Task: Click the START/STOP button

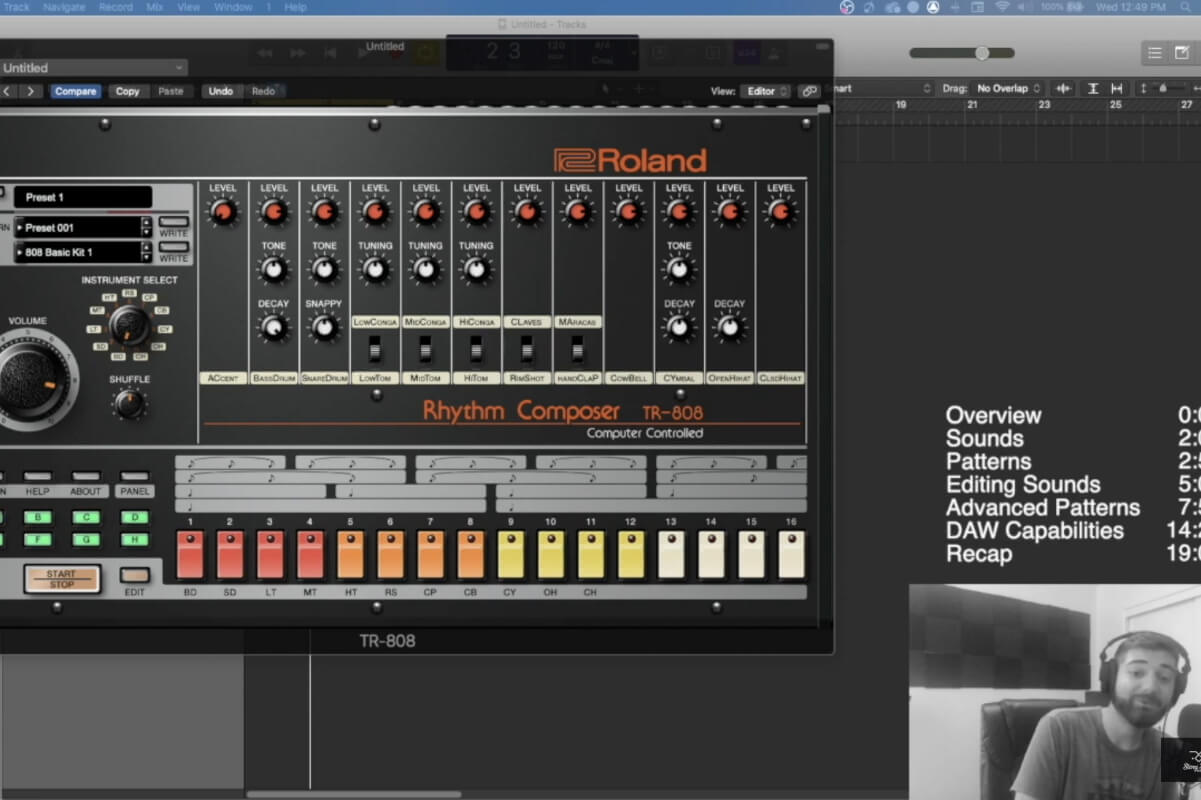Action: (x=62, y=578)
